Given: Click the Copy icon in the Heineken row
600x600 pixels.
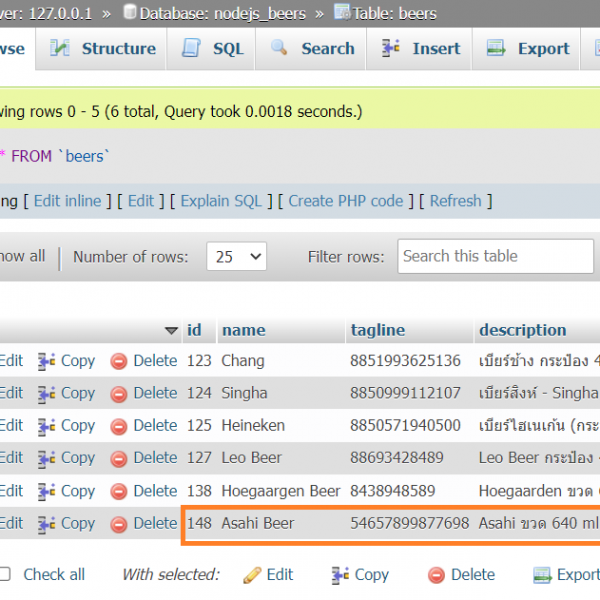Looking at the screenshot, I should (47, 426).
